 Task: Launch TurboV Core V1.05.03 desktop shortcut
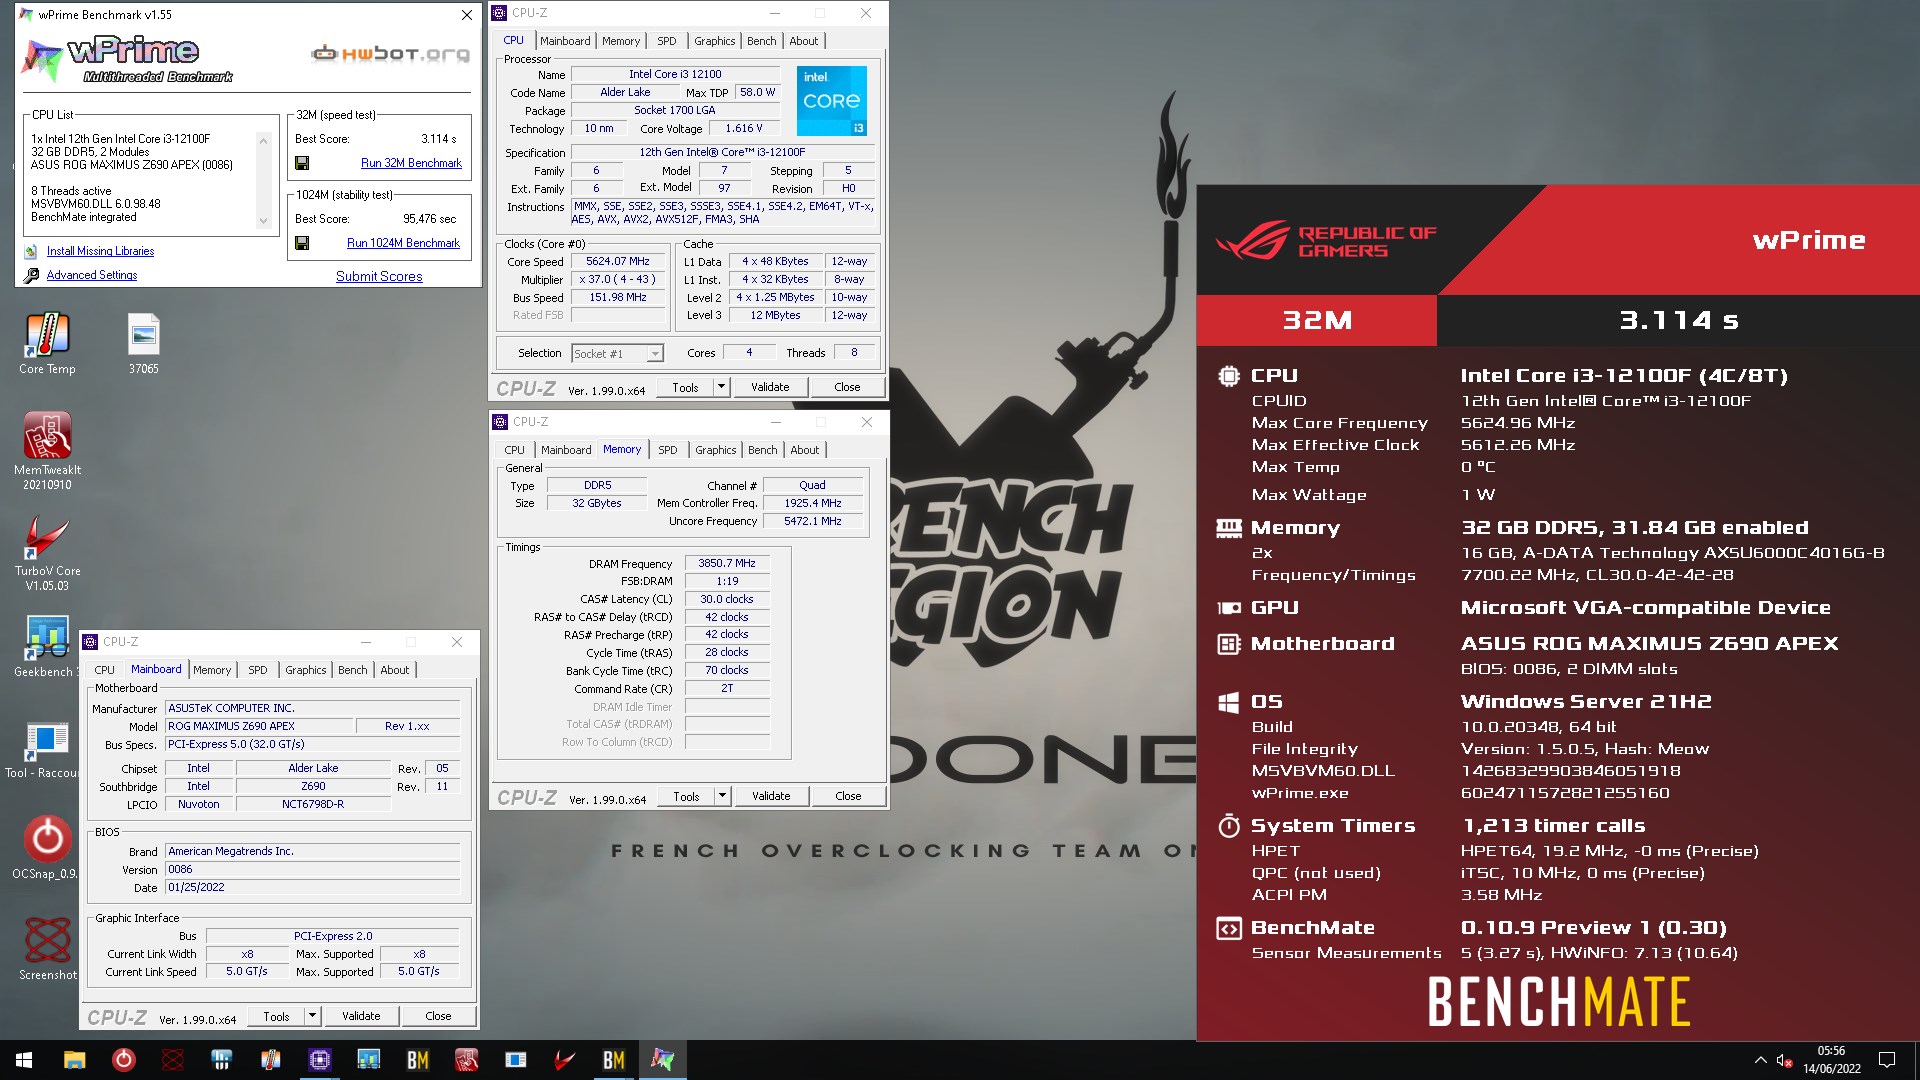coord(47,553)
